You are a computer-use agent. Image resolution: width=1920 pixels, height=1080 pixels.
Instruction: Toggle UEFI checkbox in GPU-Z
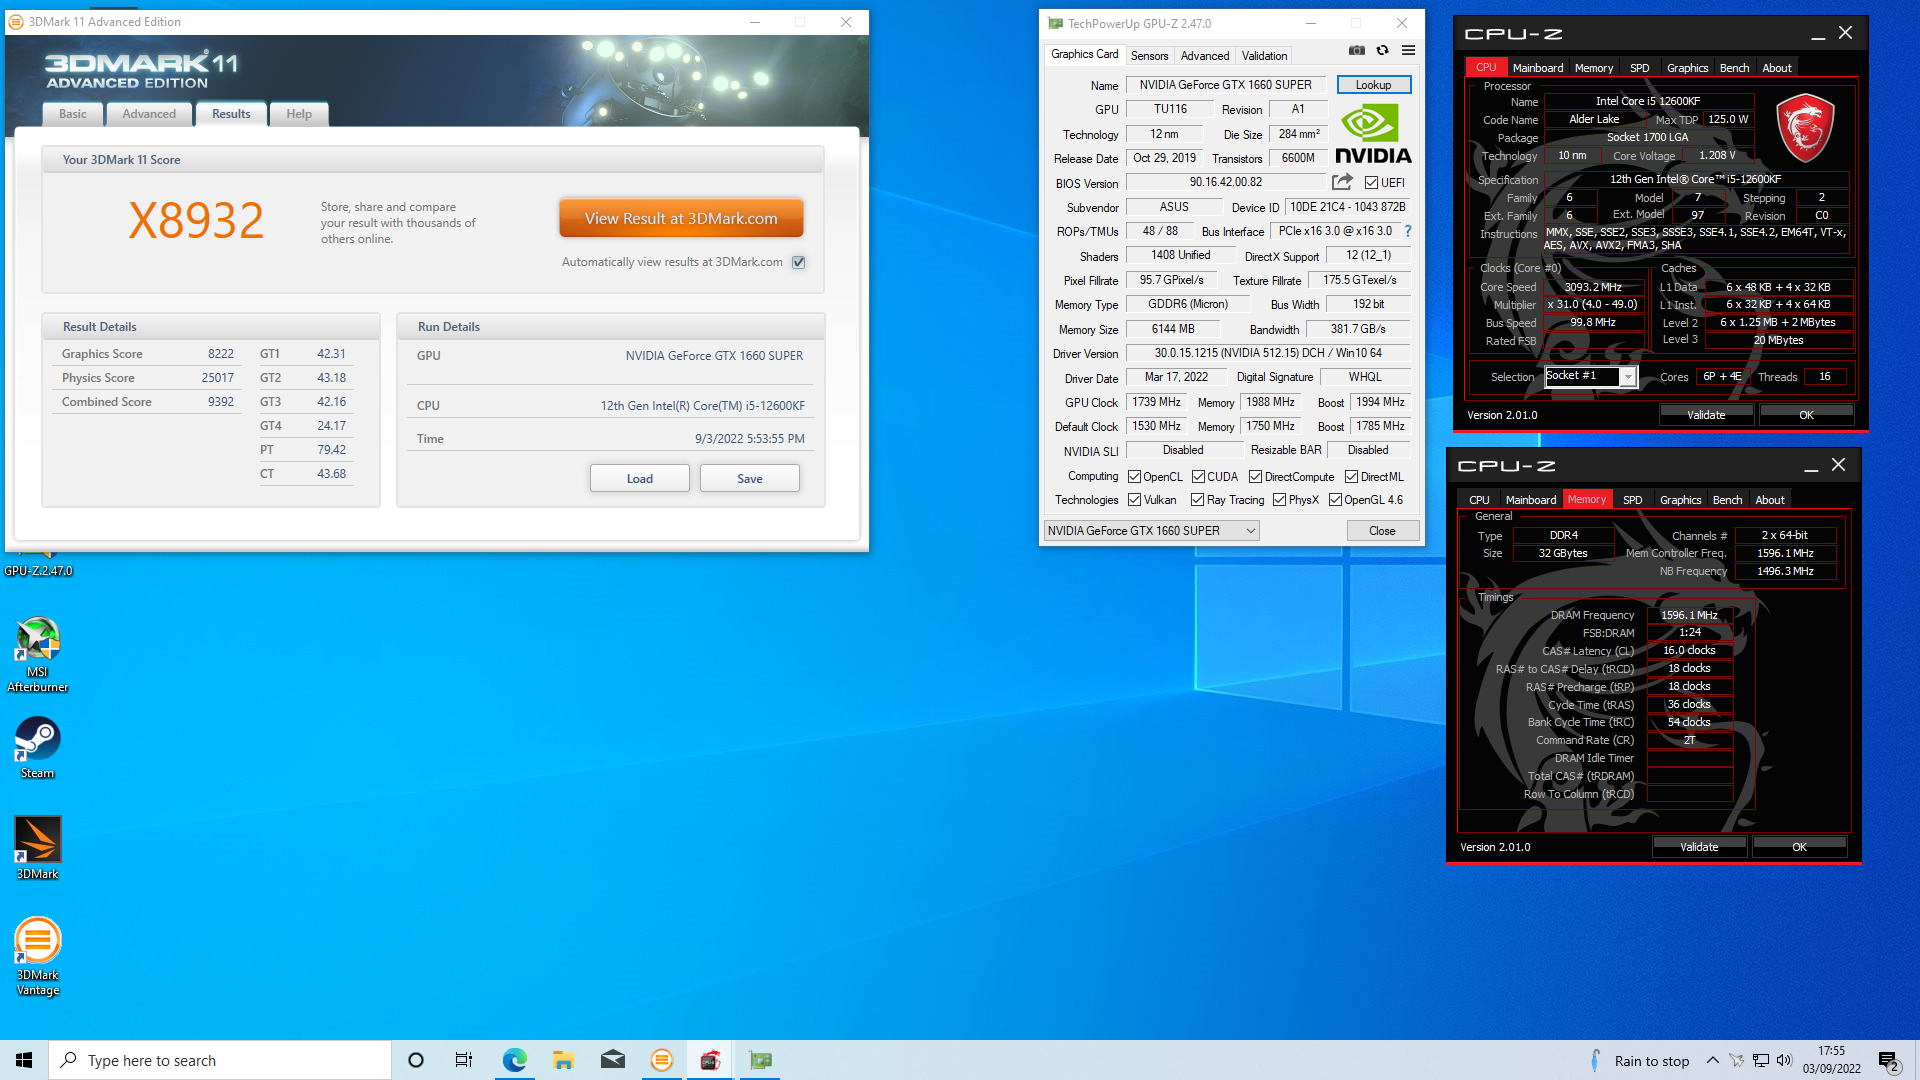pyautogui.click(x=1371, y=183)
